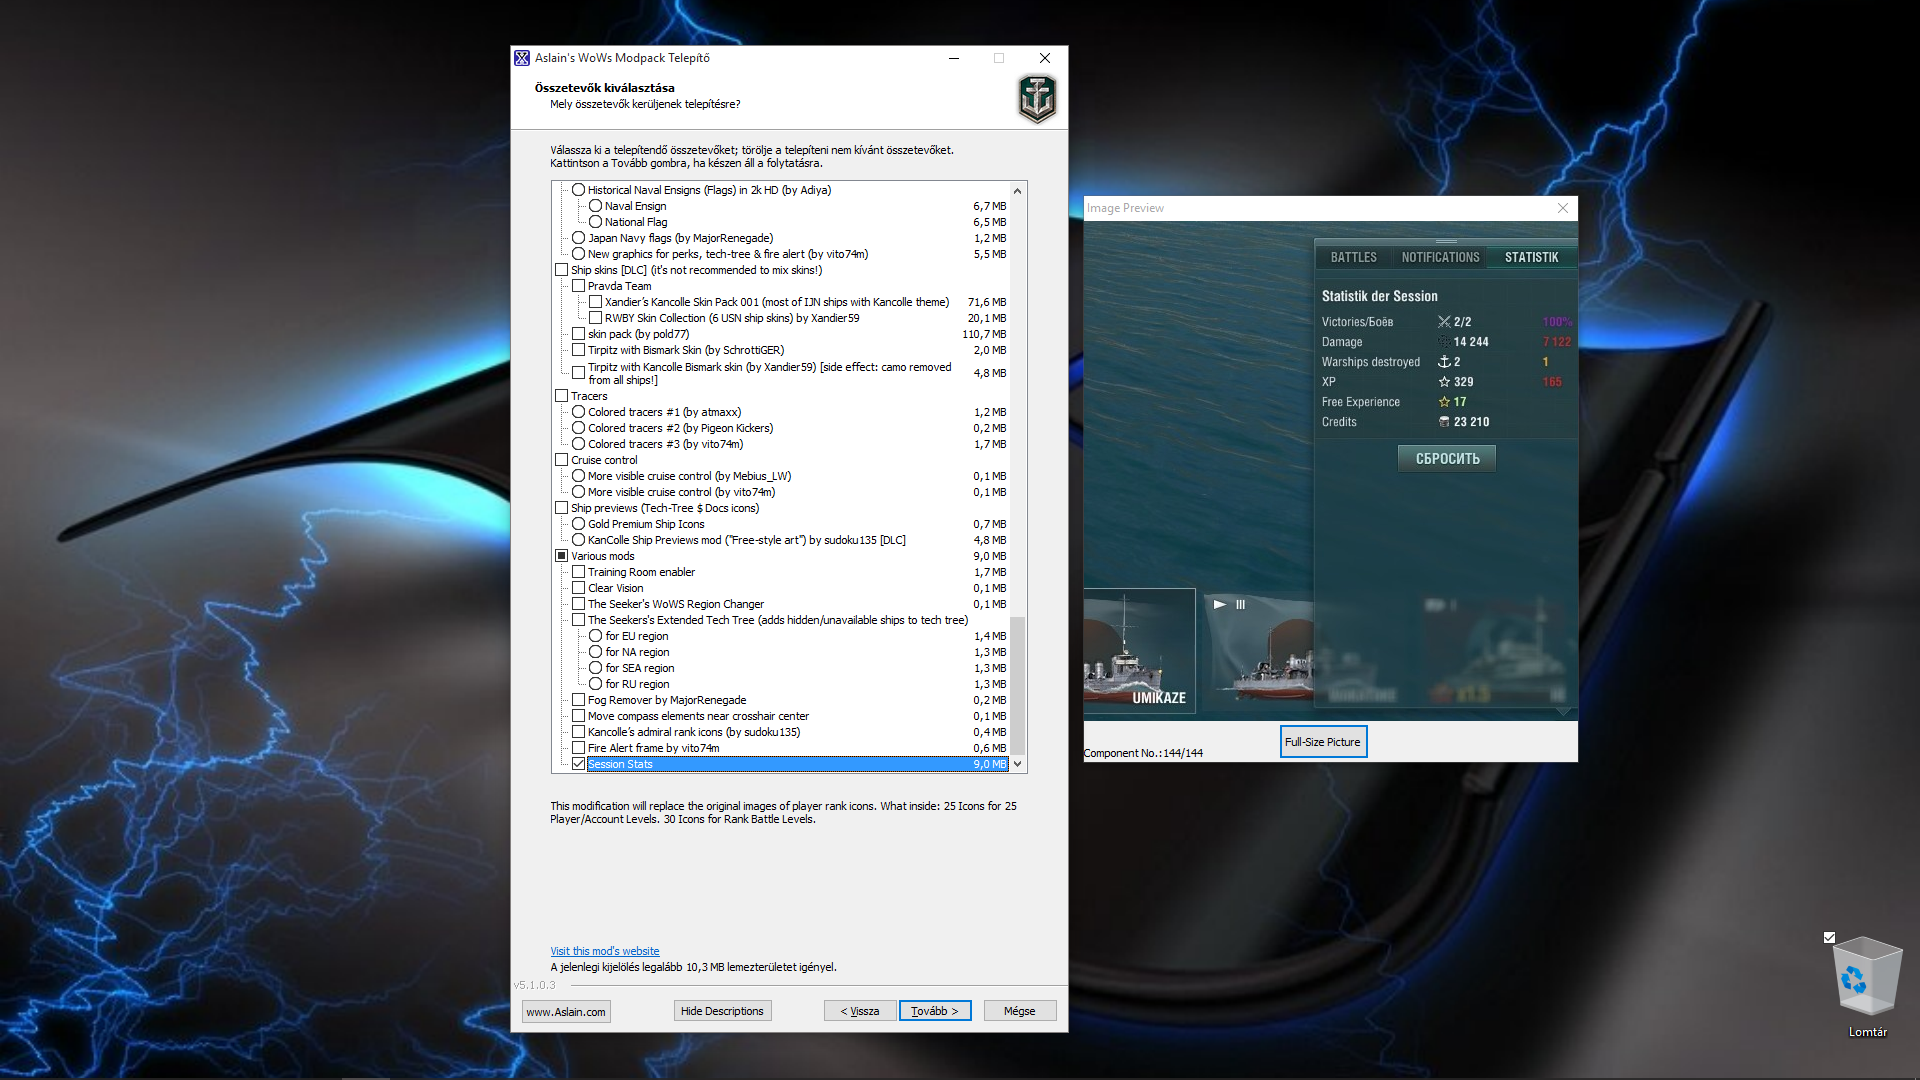Select the 'for NA region' option
This screenshot has width=1920, height=1080.
pyautogui.click(x=595, y=652)
